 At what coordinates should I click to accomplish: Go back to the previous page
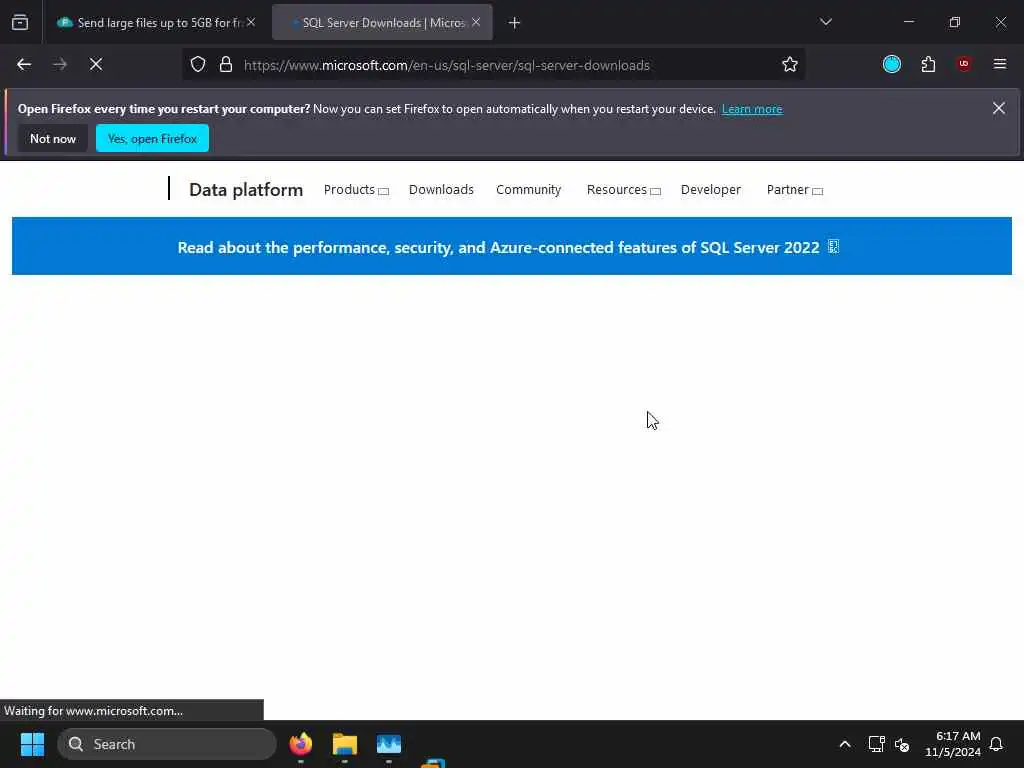tap(24, 64)
